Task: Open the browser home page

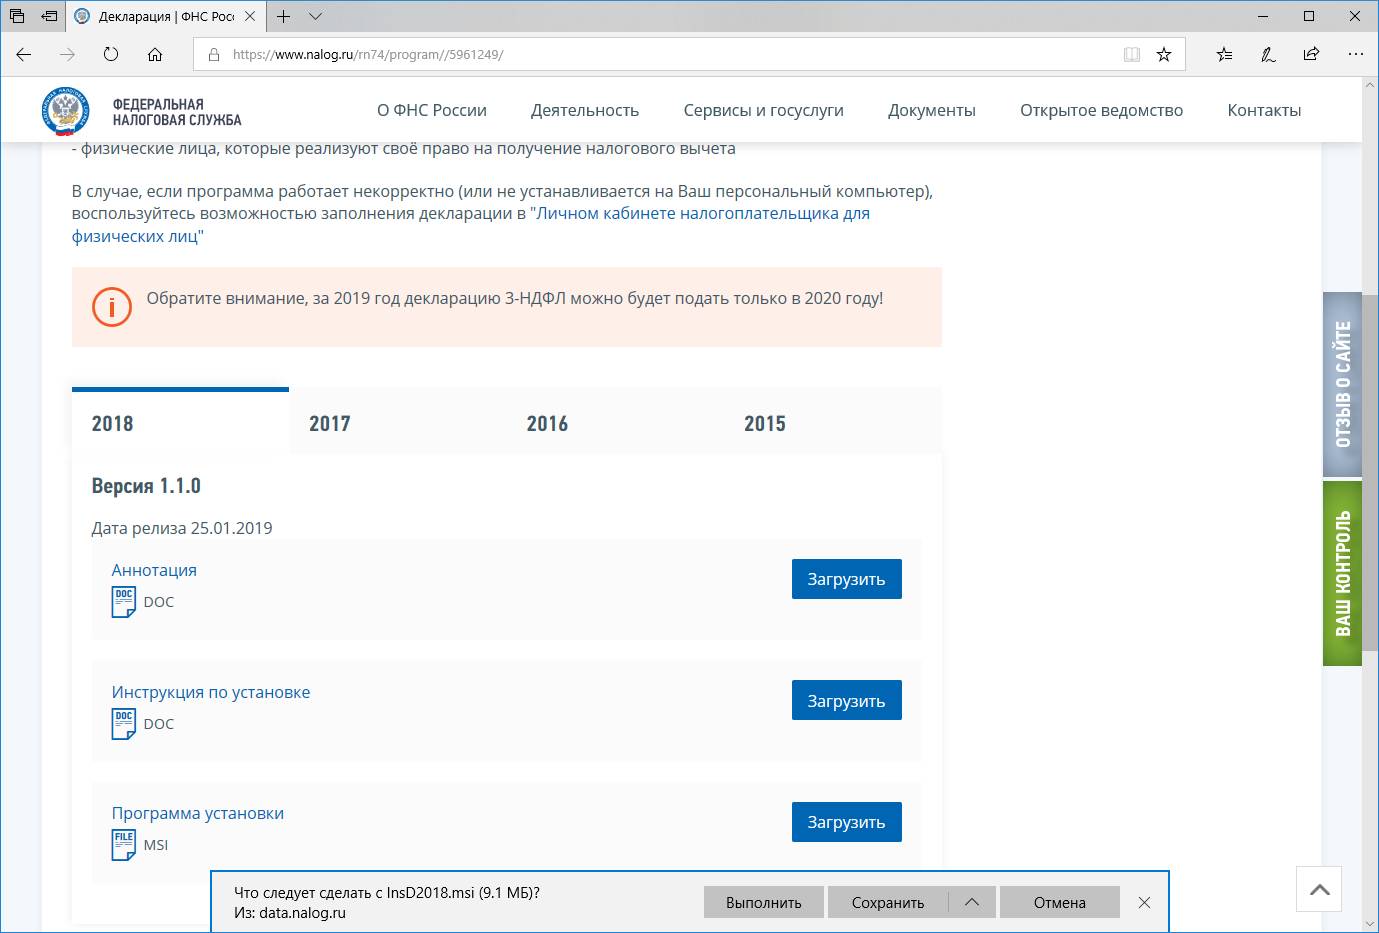Action: click(x=155, y=54)
